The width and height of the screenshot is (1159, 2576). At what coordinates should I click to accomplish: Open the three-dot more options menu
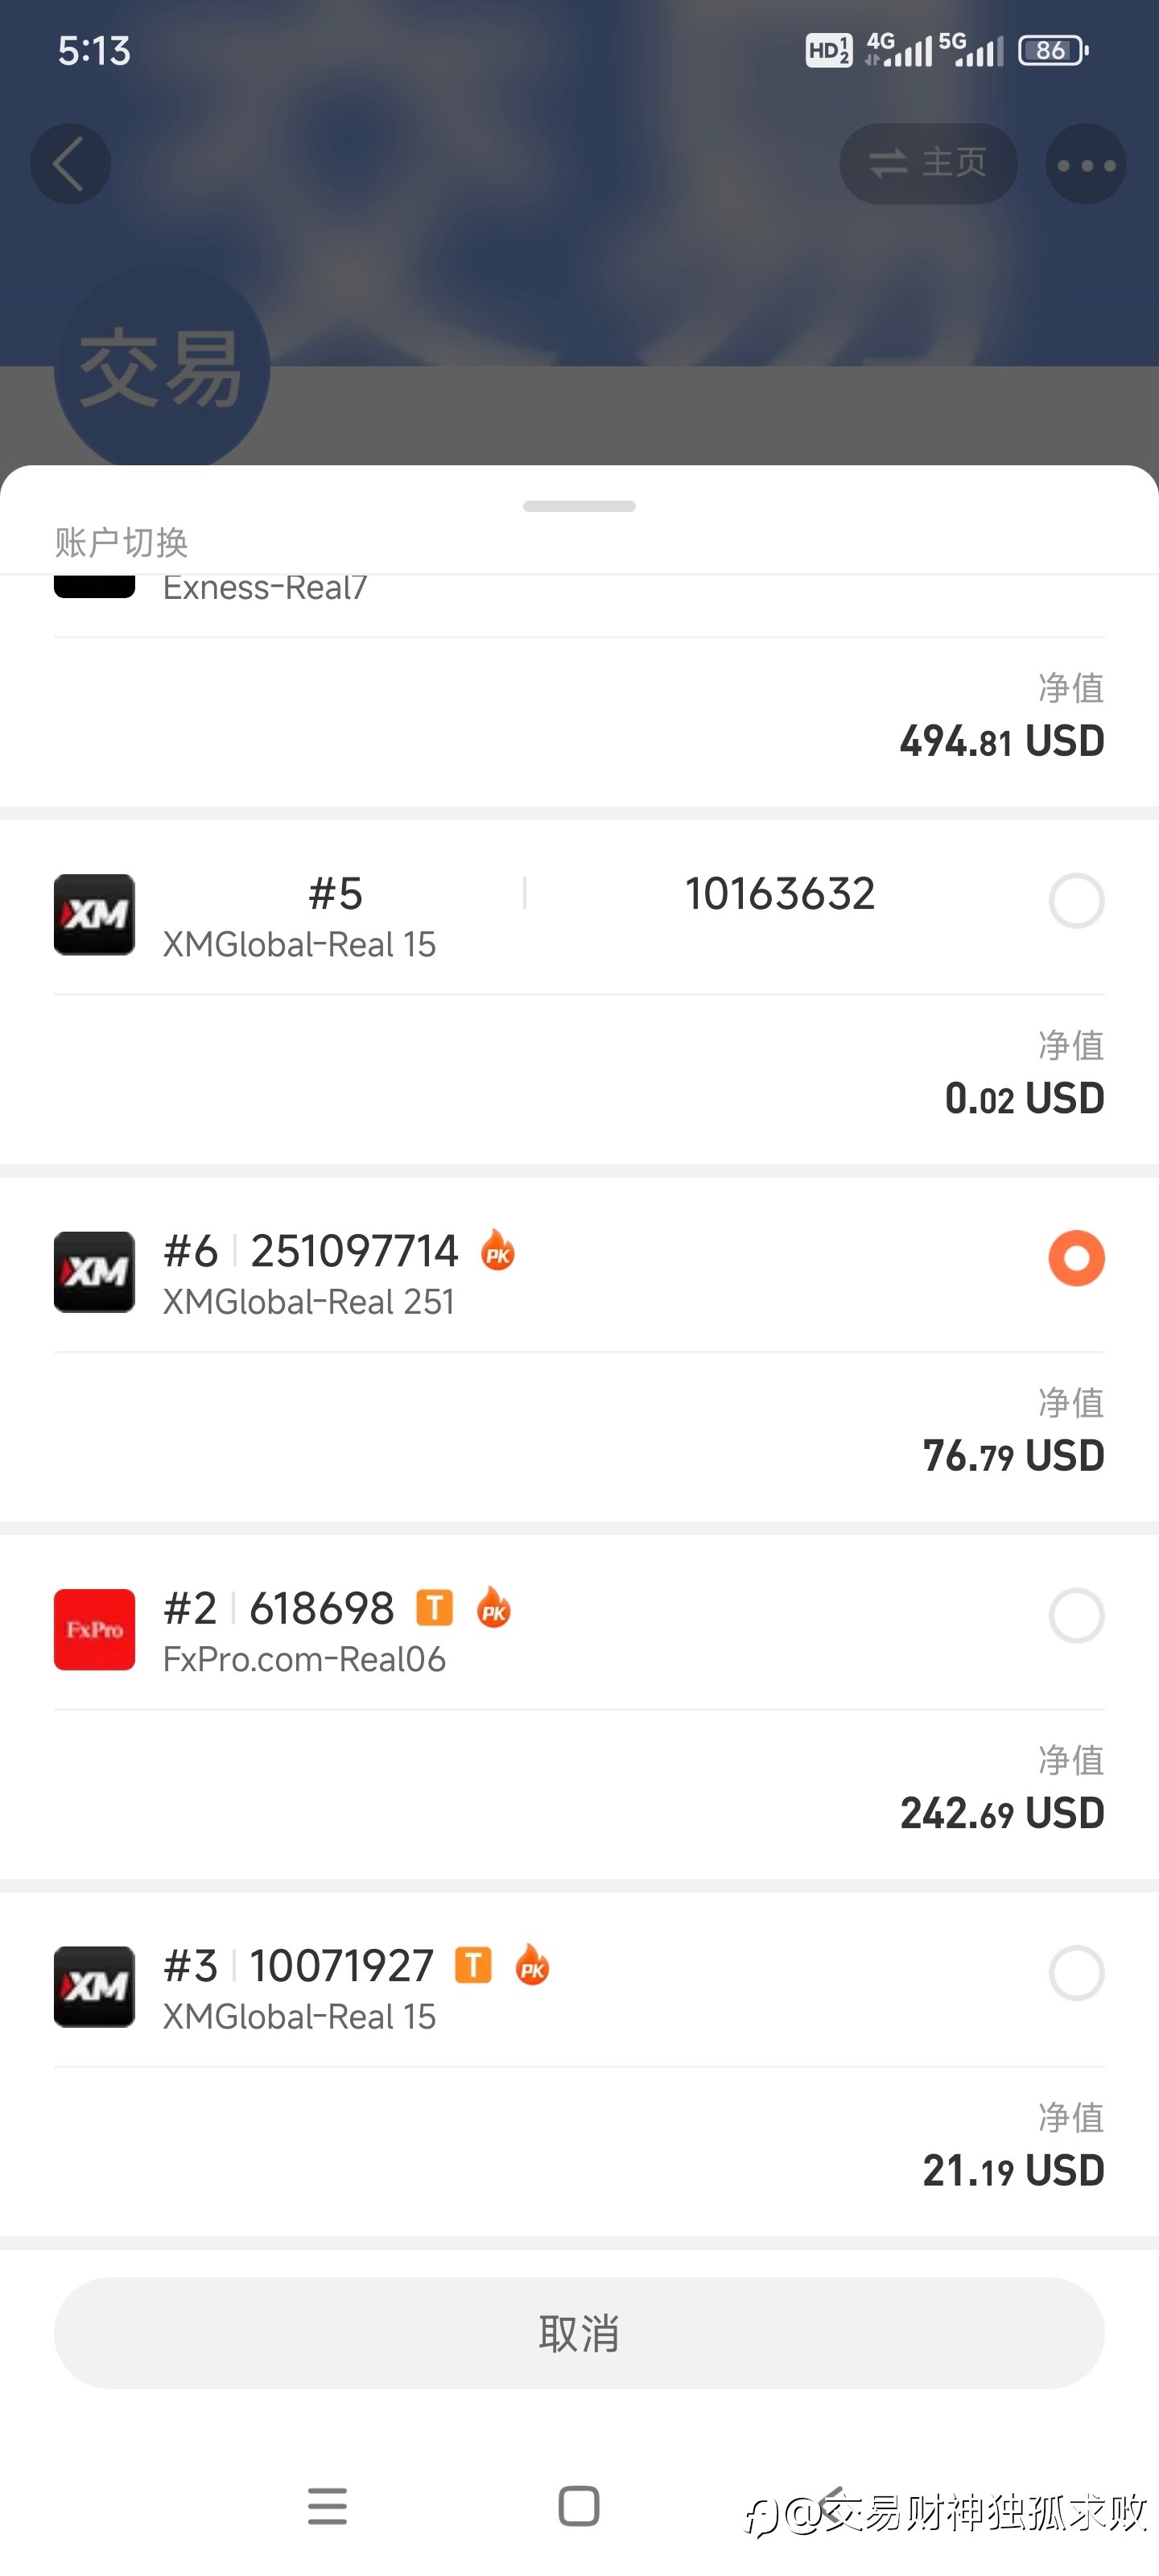click(1086, 164)
